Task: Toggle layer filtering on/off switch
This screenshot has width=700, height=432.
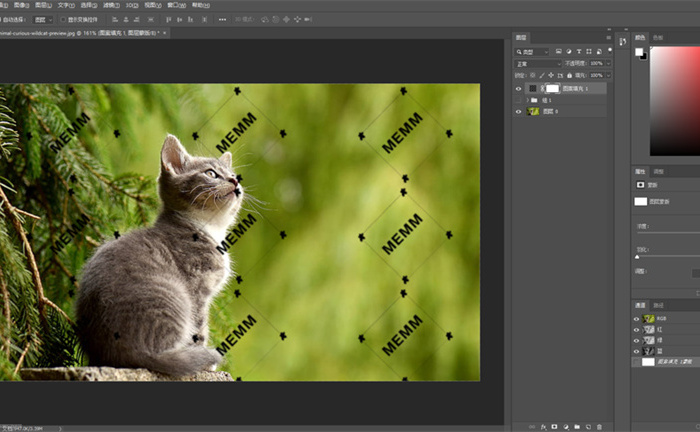Action: pos(610,50)
